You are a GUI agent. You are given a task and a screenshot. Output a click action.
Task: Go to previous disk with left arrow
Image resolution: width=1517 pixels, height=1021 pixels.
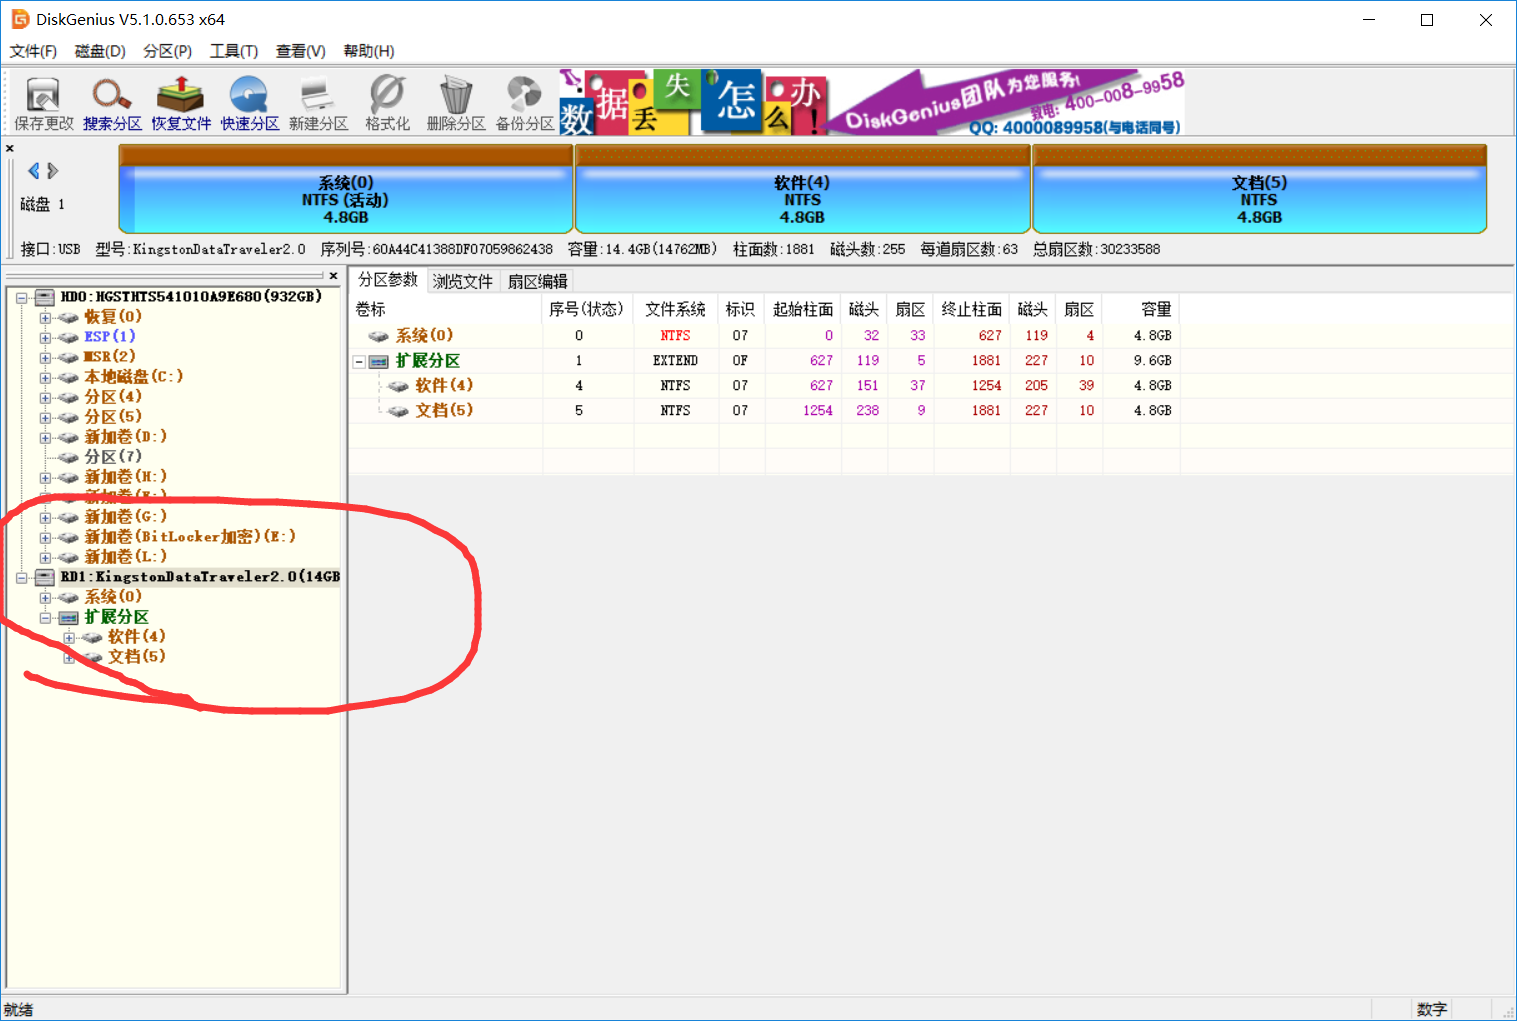coord(34,171)
